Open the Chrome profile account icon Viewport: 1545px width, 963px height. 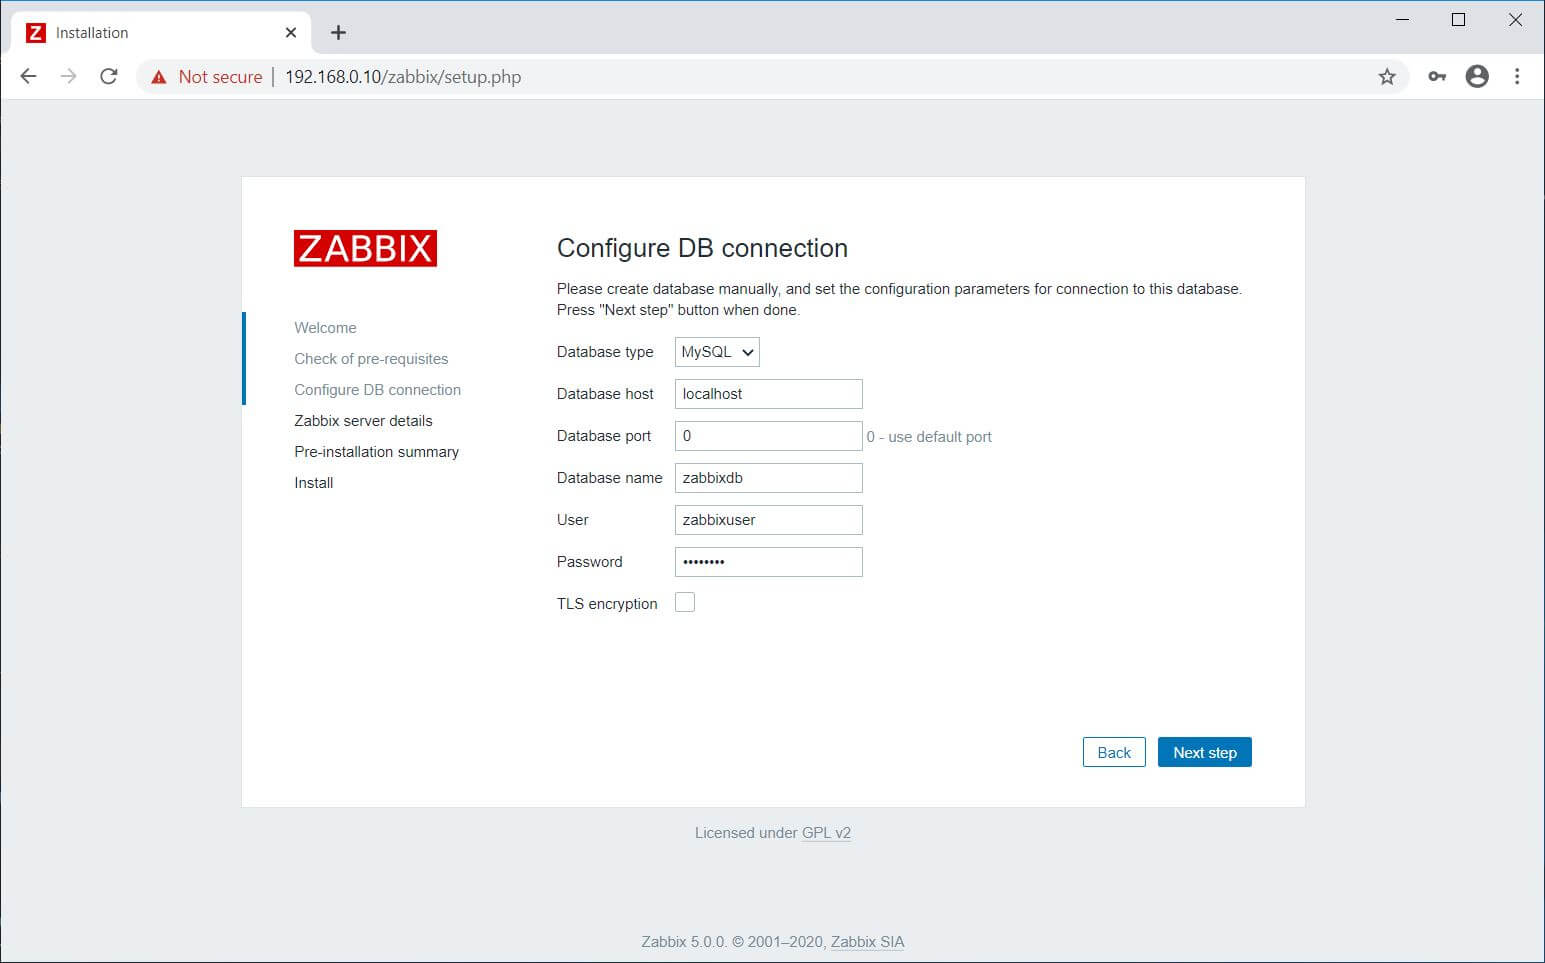point(1477,76)
